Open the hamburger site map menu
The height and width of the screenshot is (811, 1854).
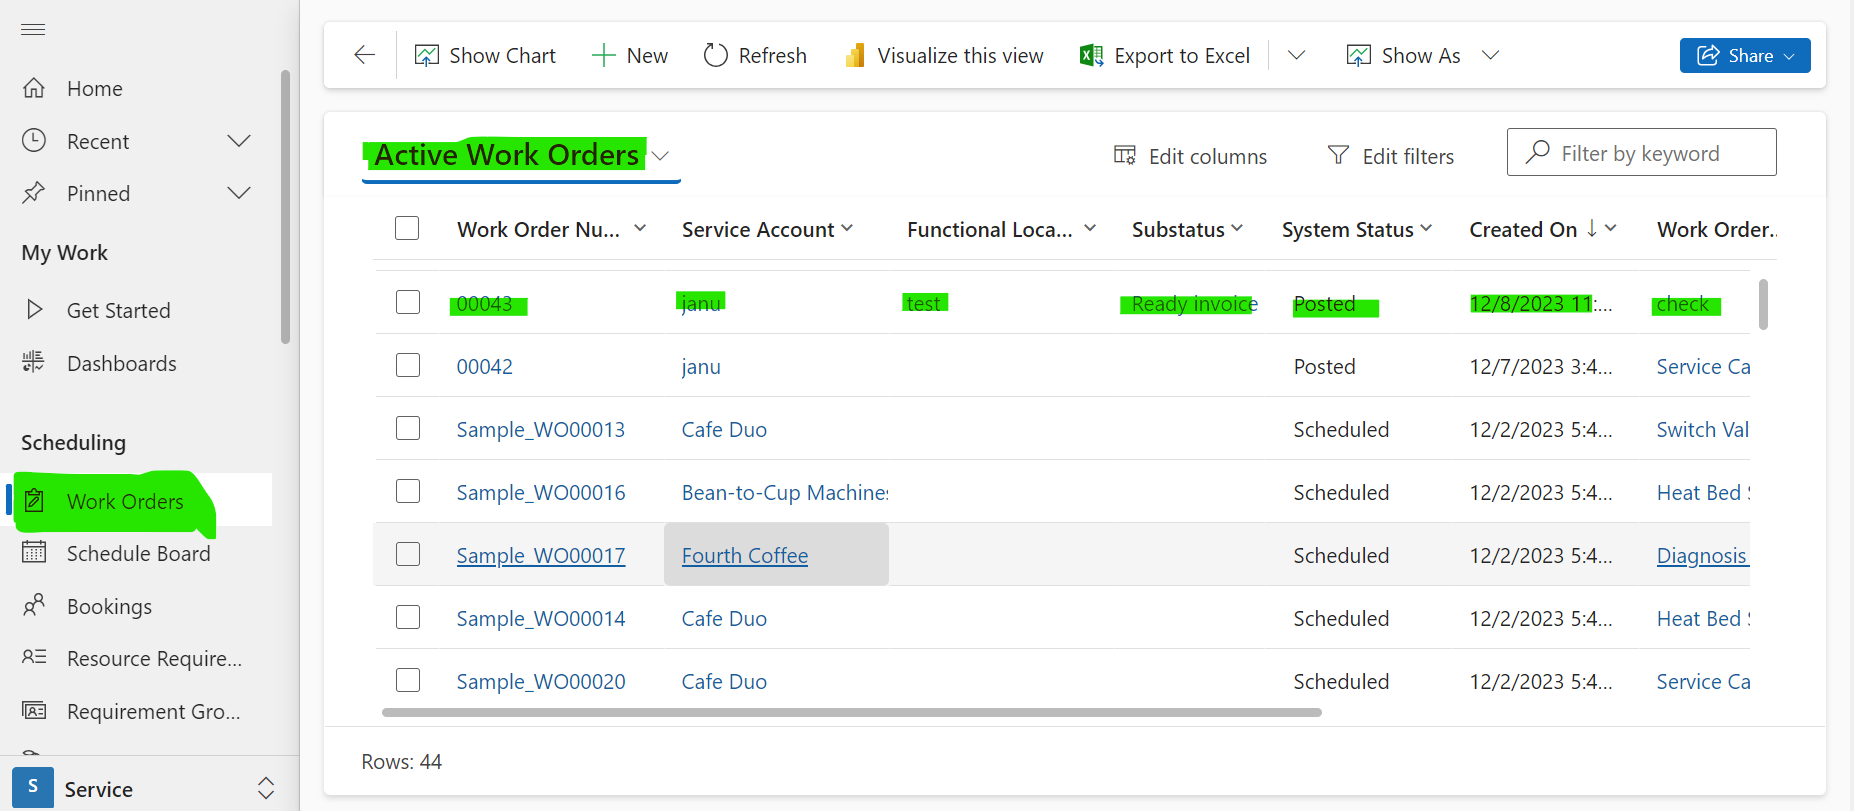coord(33,29)
